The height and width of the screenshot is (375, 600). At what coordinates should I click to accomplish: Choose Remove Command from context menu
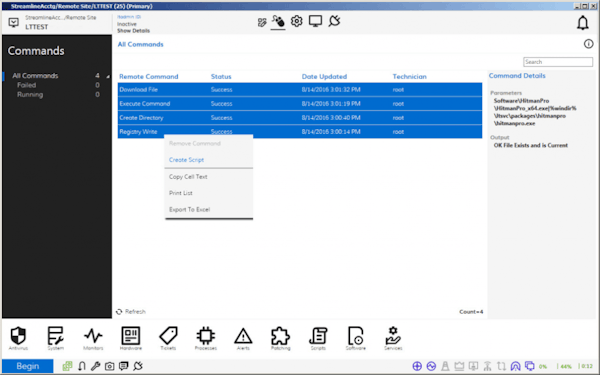pos(195,143)
